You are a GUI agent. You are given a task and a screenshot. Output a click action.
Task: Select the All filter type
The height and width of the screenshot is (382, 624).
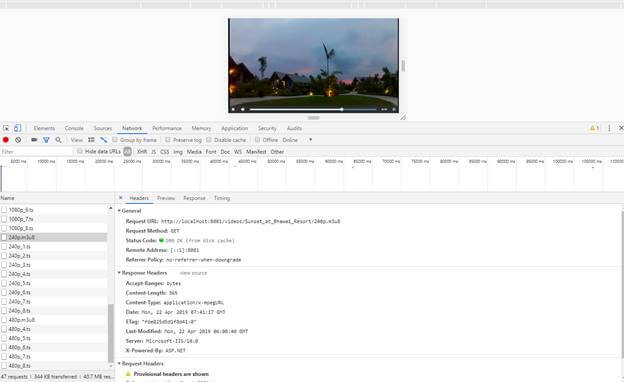pos(127,152)
